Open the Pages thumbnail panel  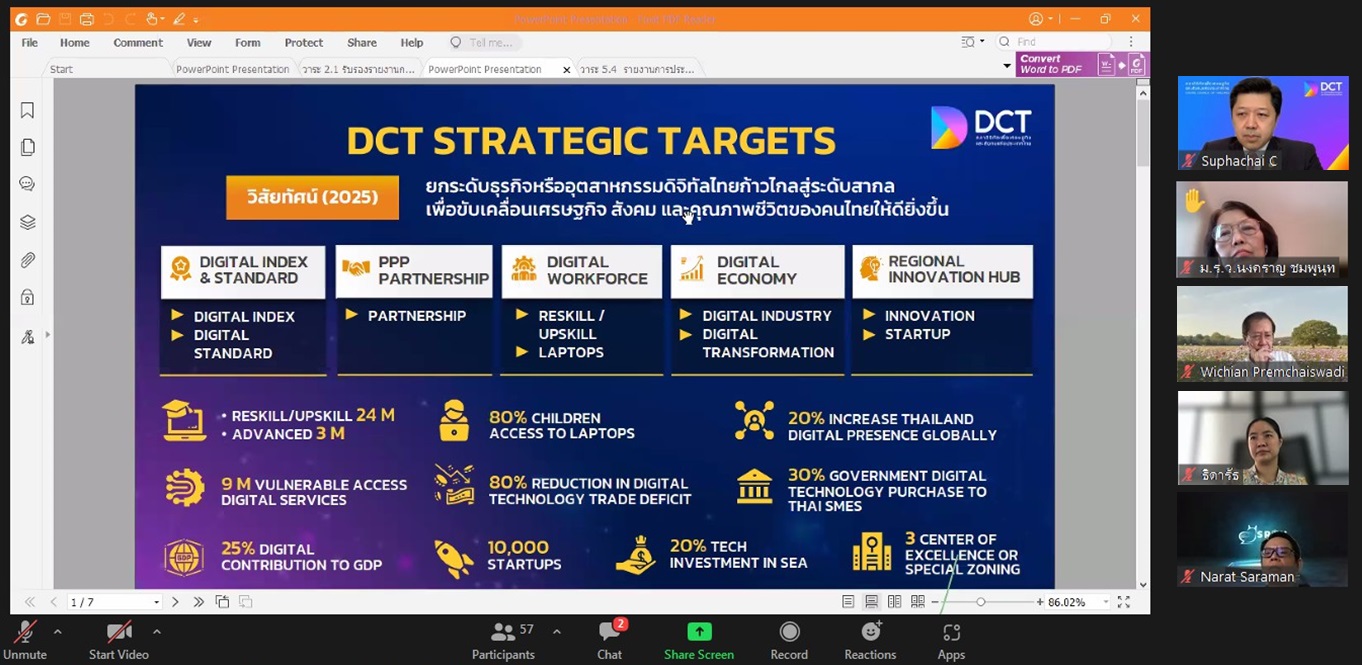pyautogui.click(x=27, y=147)
